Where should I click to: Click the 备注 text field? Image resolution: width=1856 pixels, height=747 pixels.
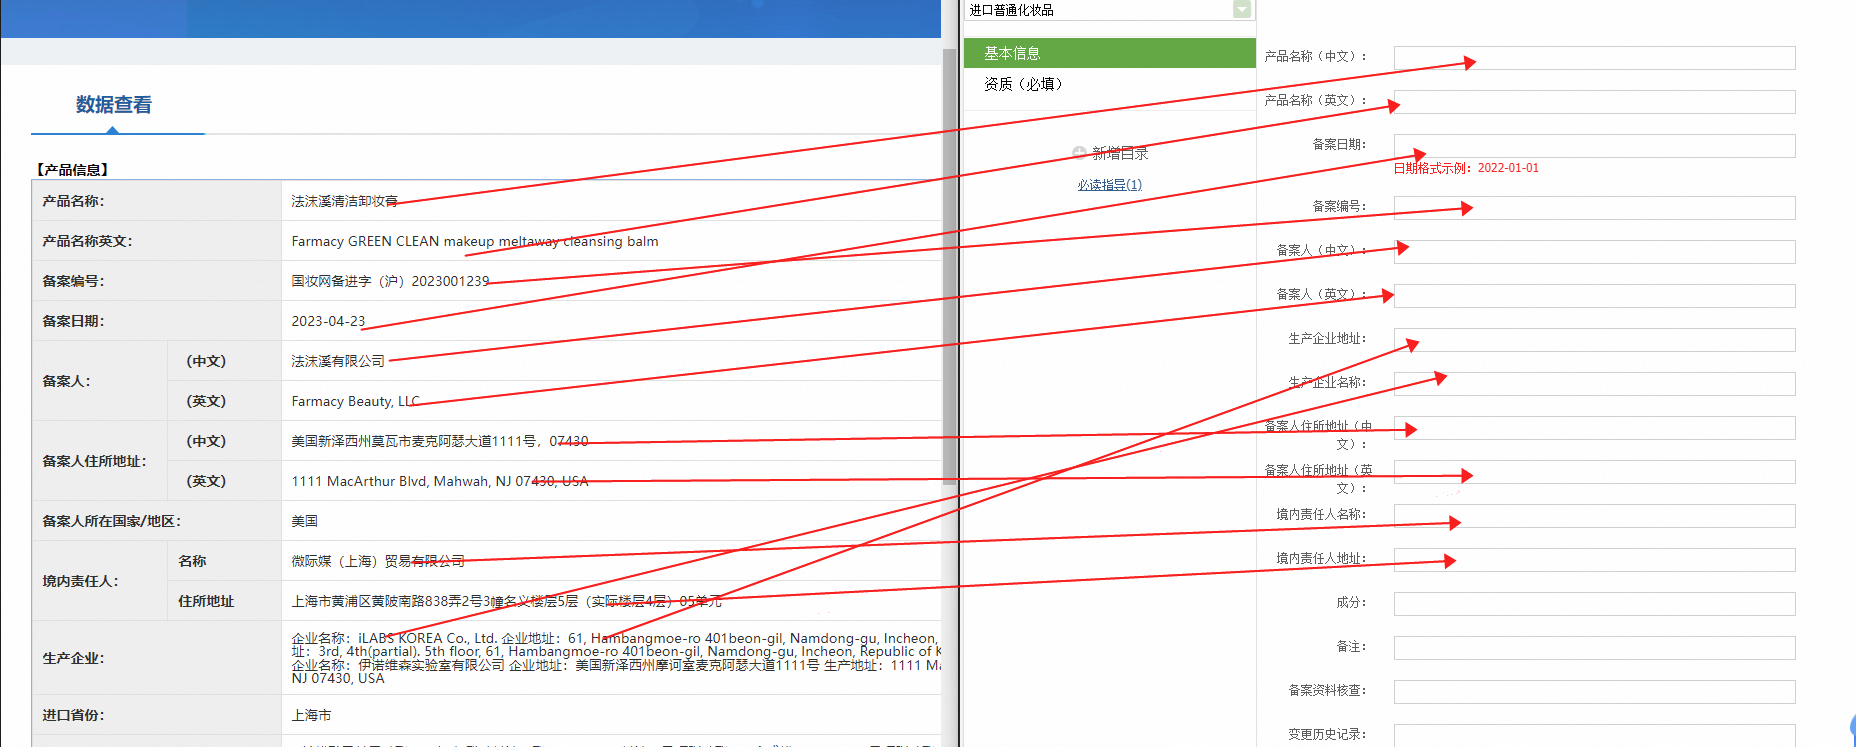pos(1594,648)
